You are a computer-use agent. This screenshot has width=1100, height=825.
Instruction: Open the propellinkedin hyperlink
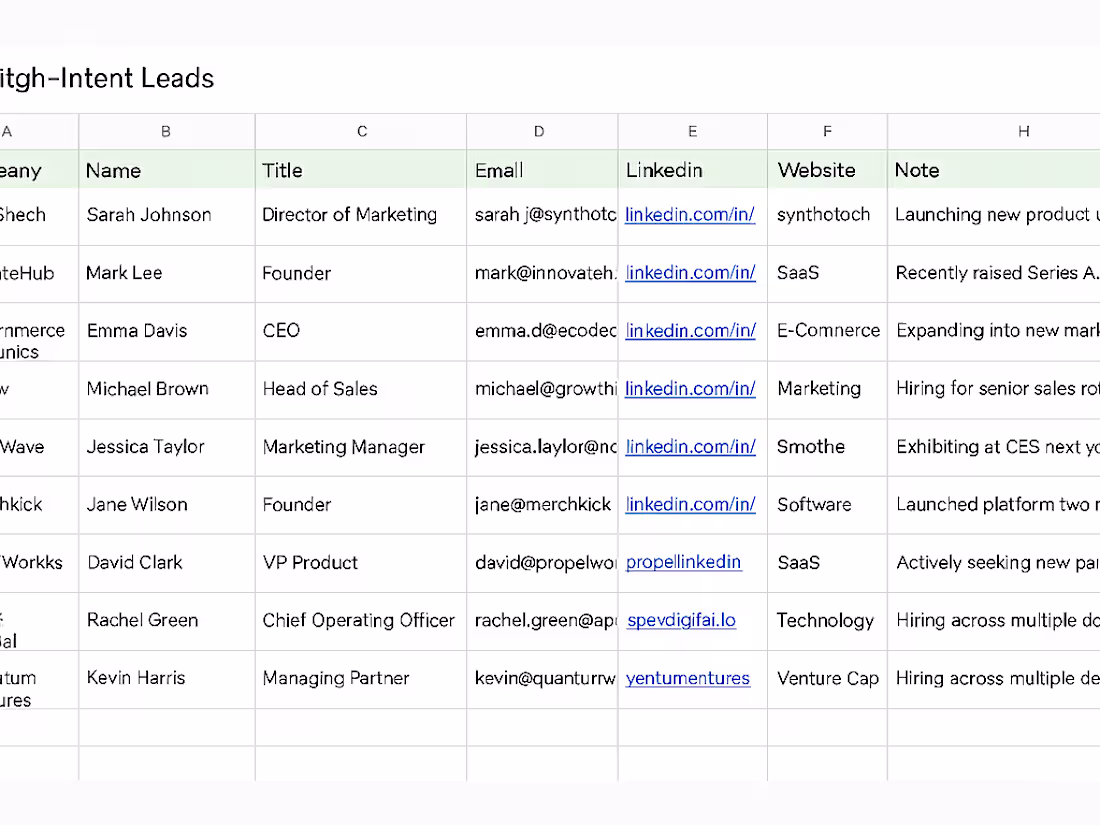683,562
